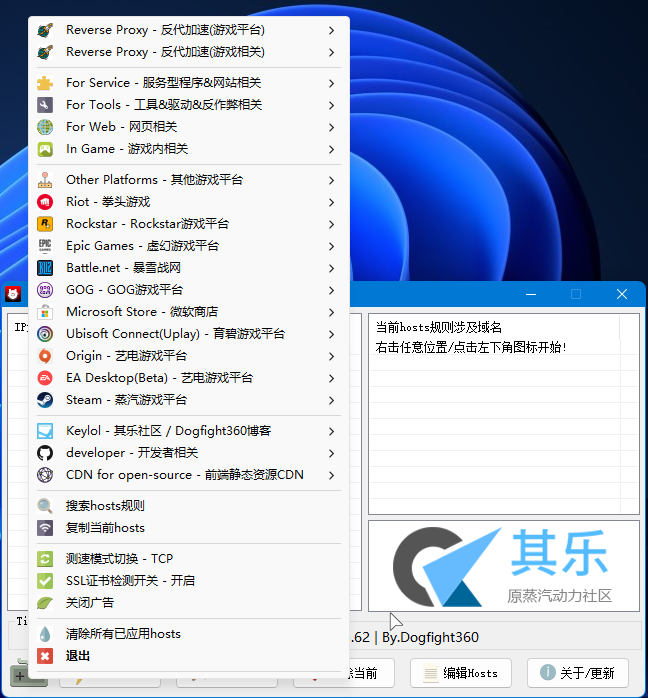The image size is (648, 698).
Task: Click the 其乐 community ad banner
Action: point(504,566)
